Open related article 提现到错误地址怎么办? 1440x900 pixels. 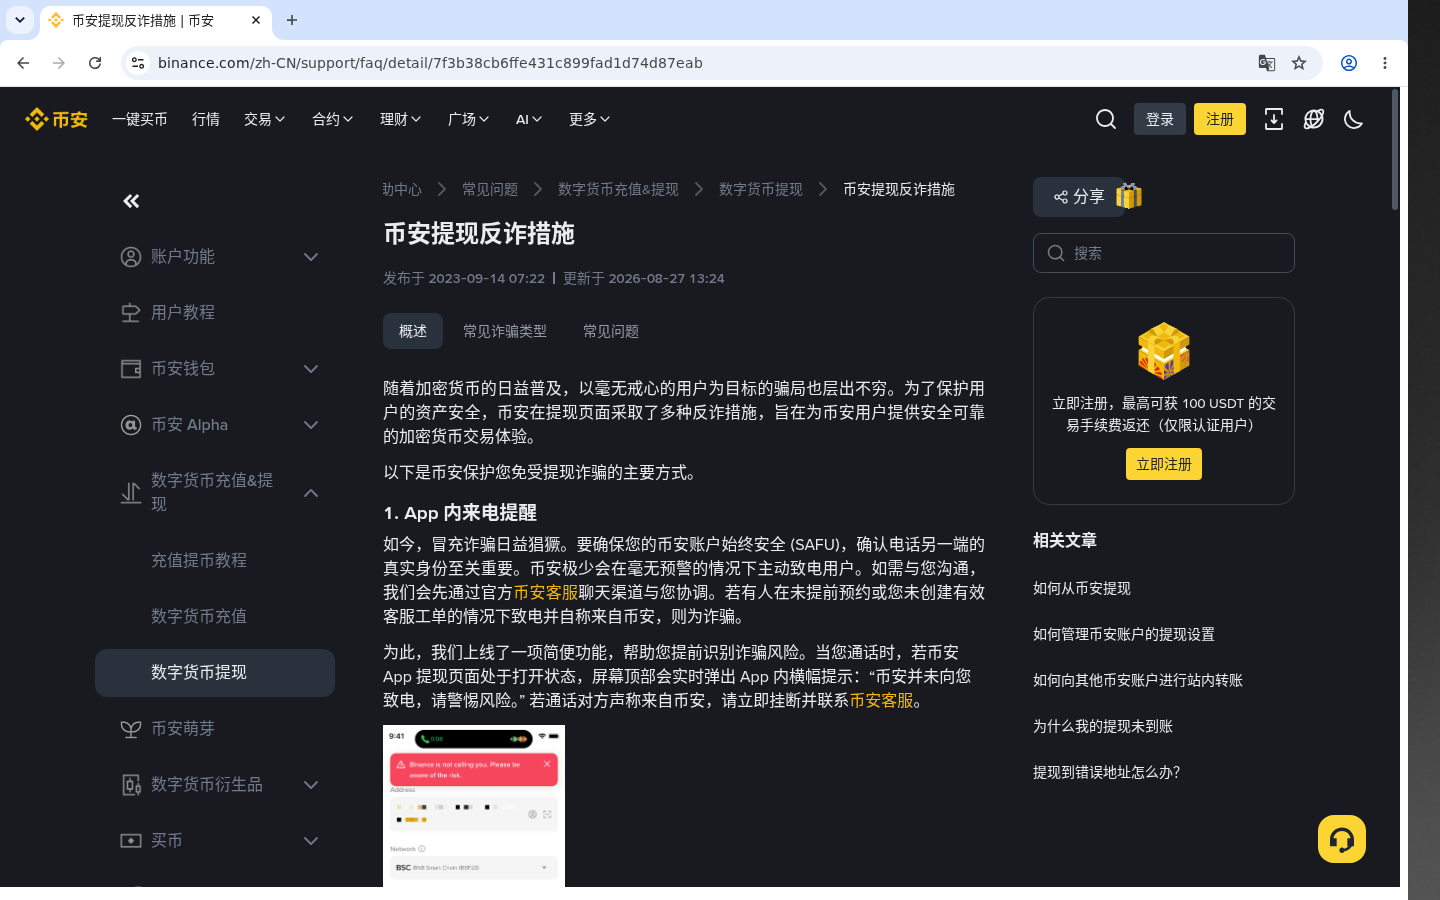1107,773
